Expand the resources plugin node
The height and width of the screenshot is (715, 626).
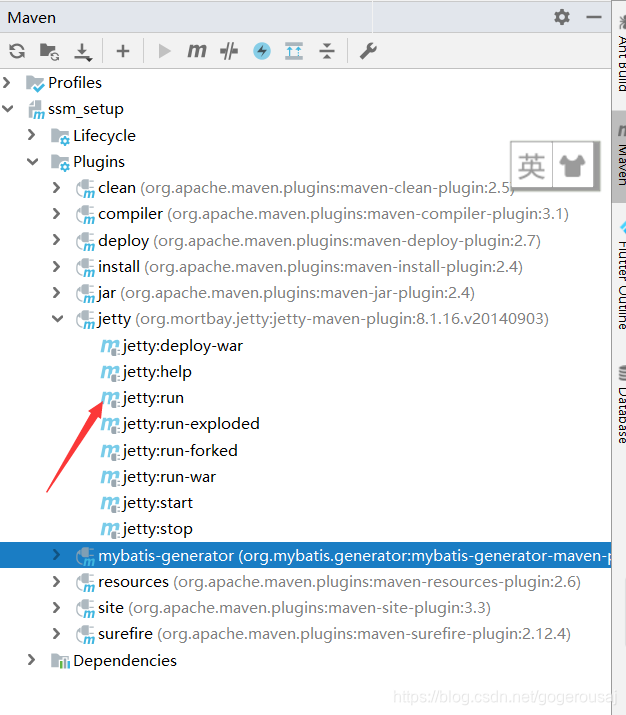(57, 581)
